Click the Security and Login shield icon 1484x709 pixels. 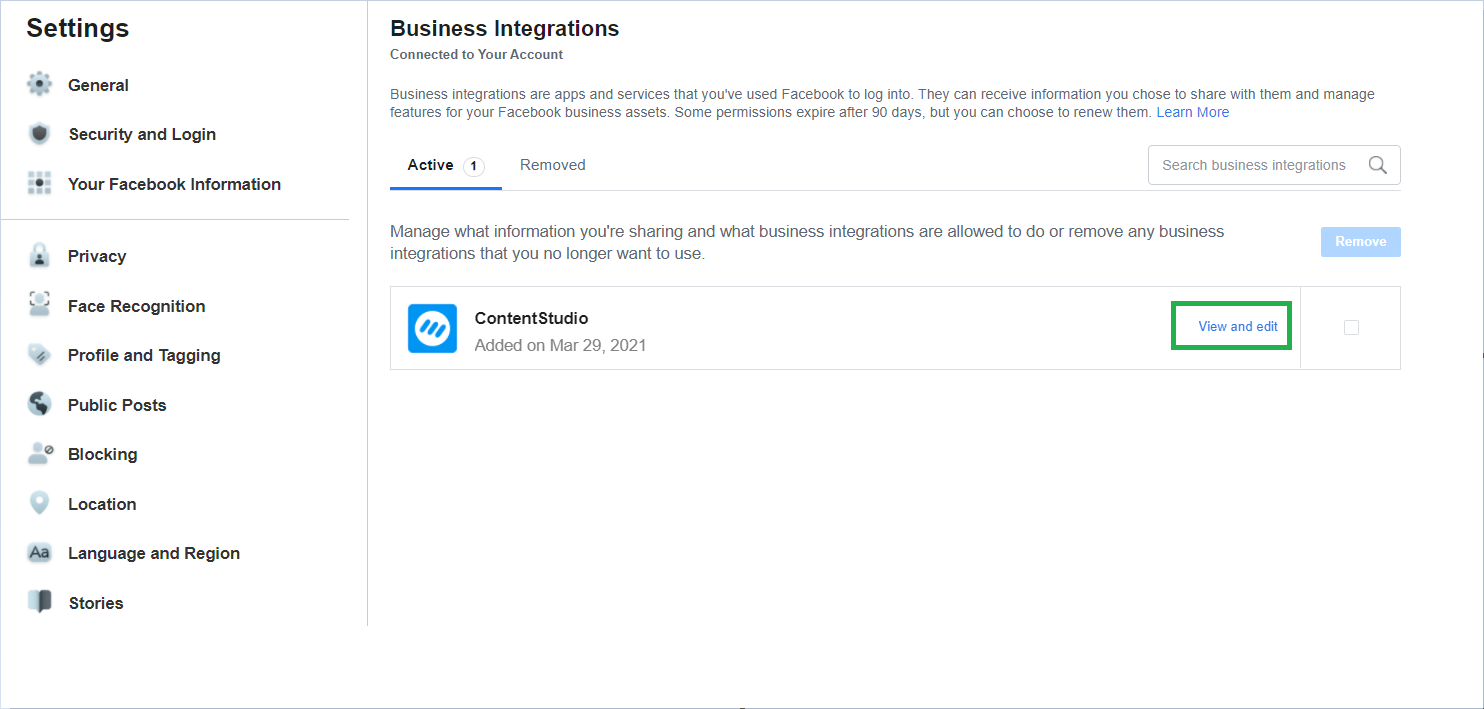(40, 134)
